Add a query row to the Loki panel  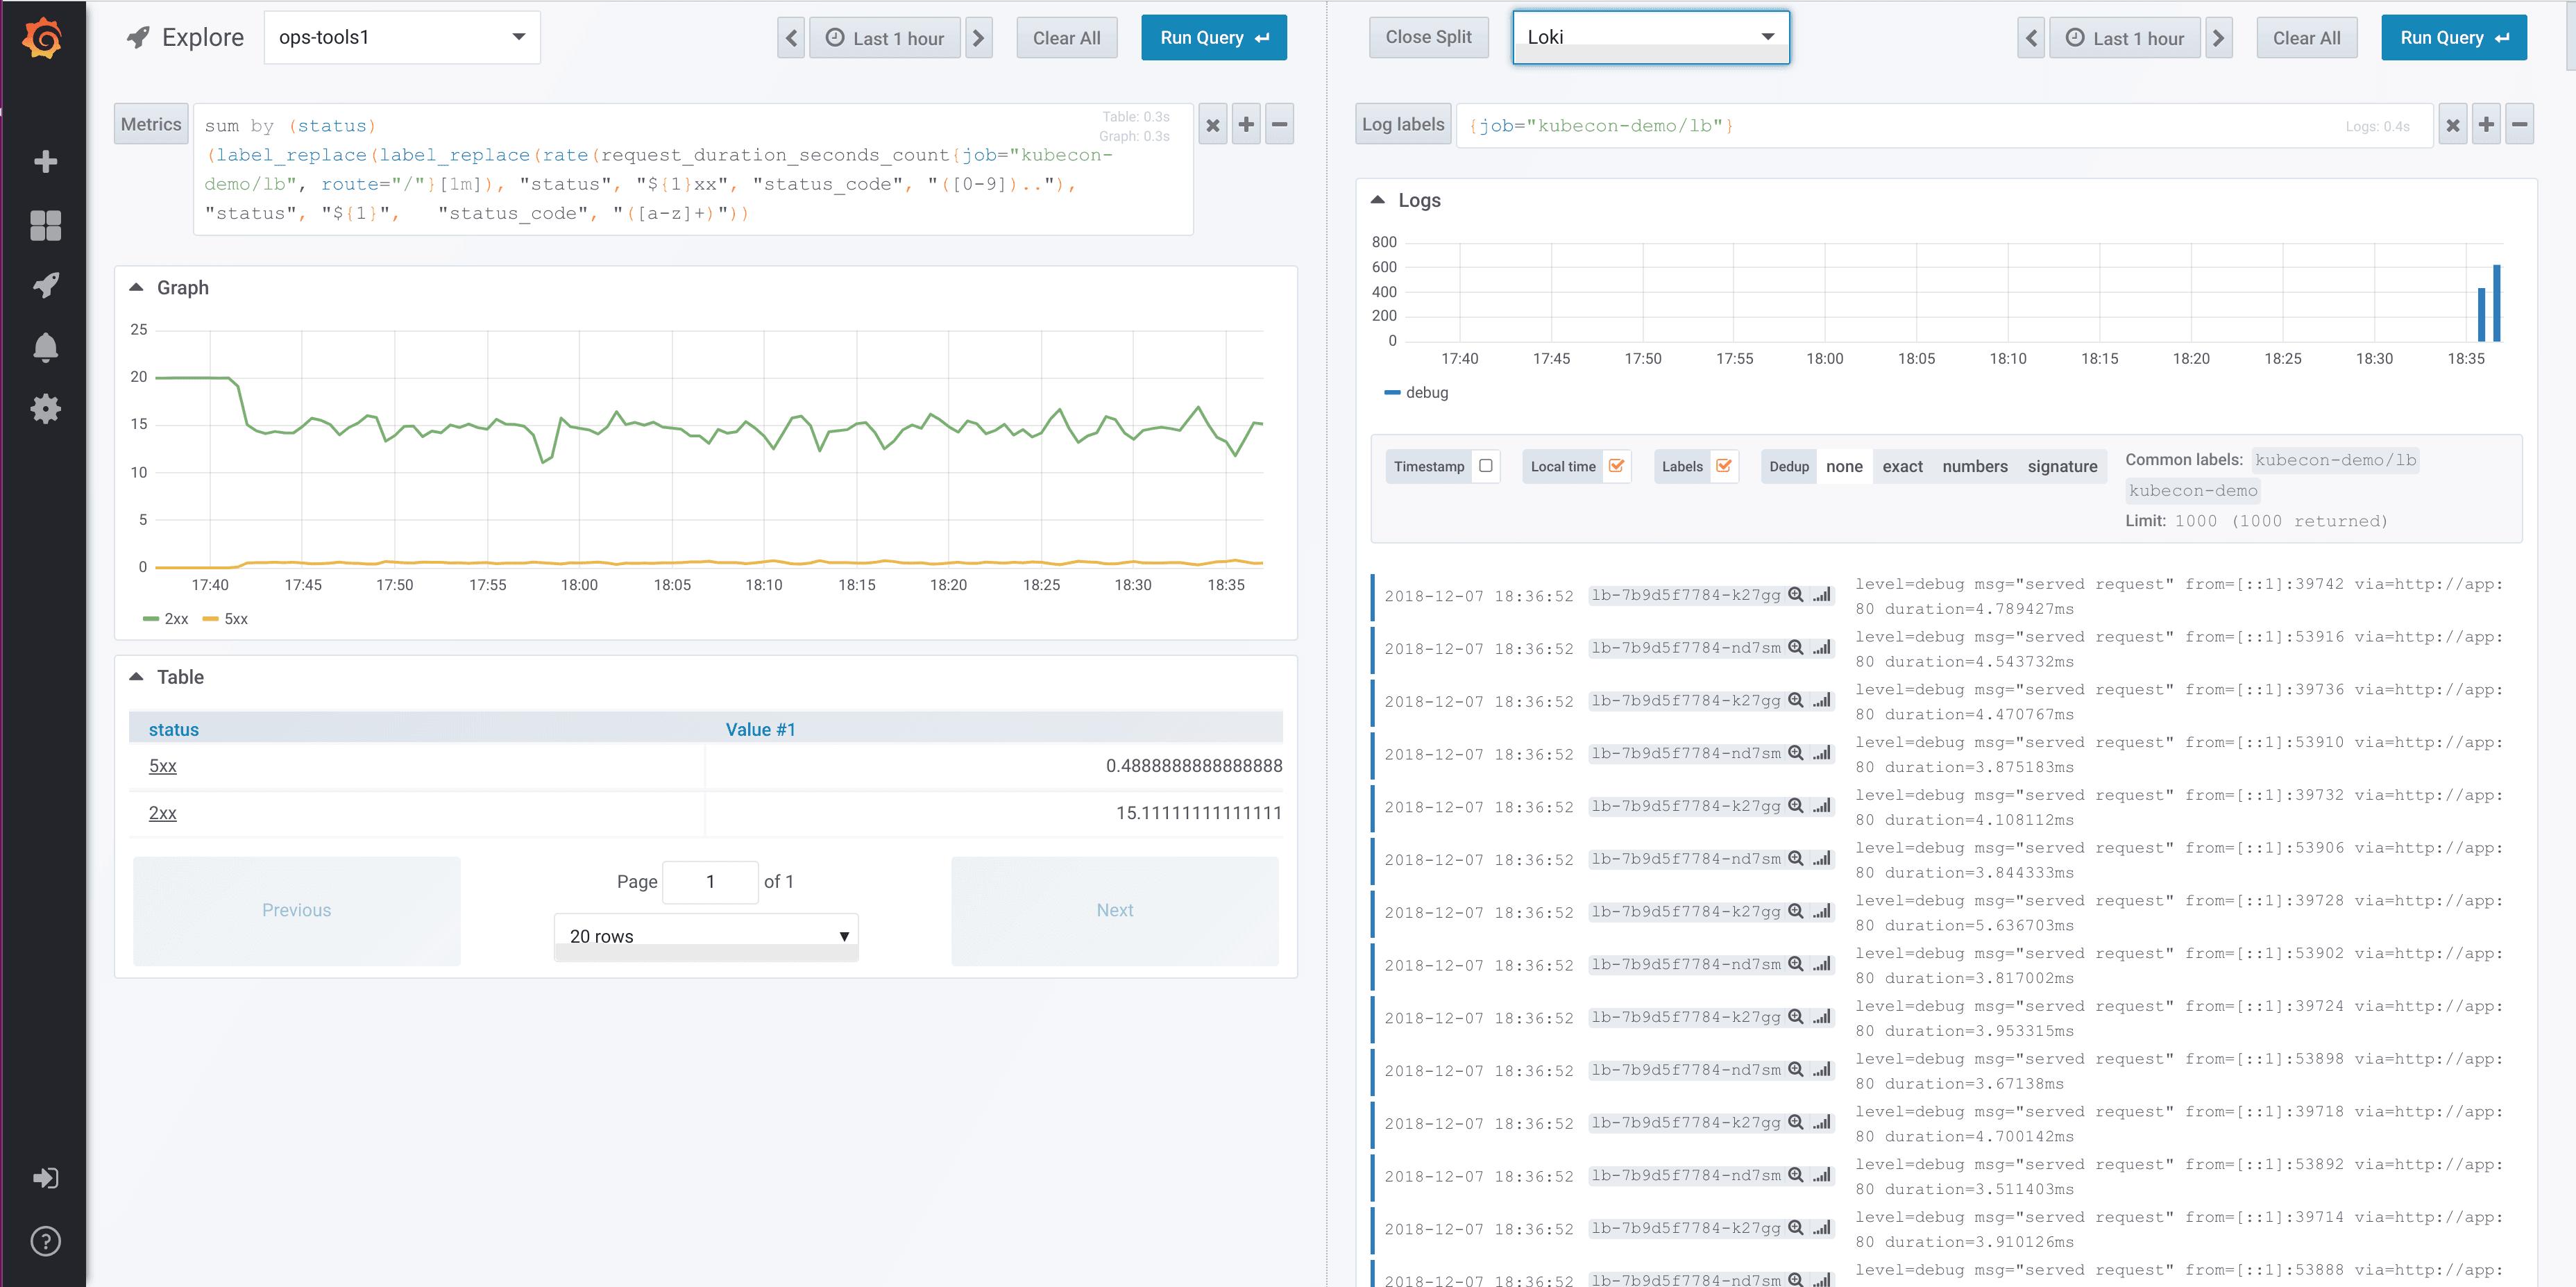[x=2485, y=125]
